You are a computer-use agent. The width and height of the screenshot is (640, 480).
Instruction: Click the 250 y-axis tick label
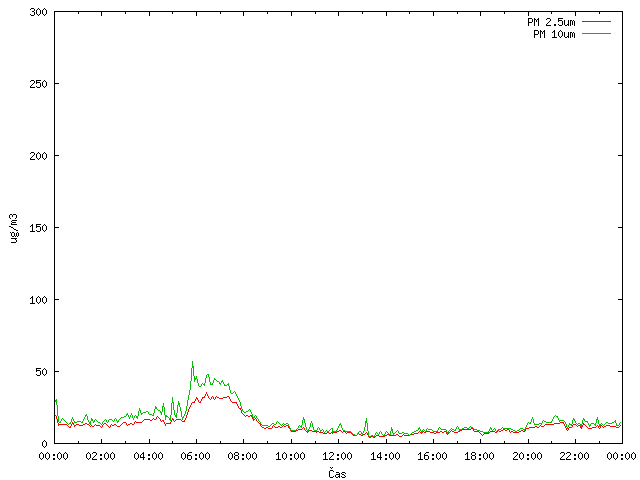pyautogui.click(x=38, y=84)
